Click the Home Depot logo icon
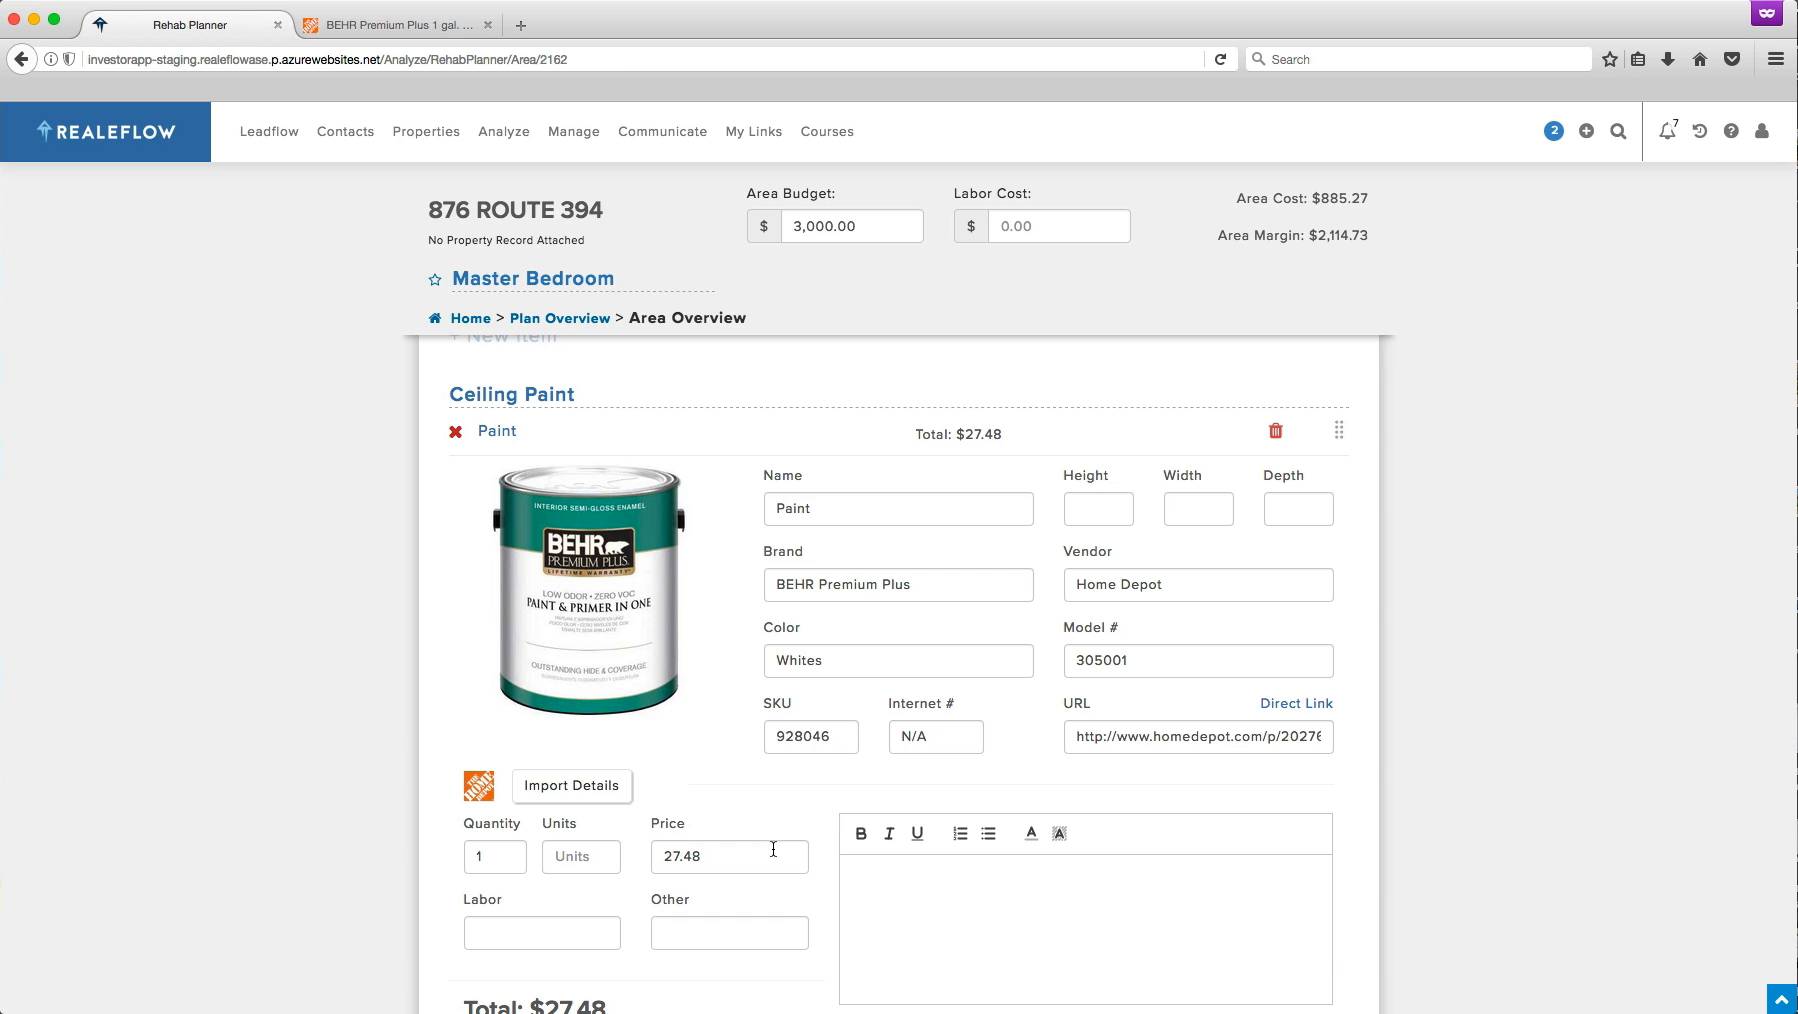 (x=478, y=786)
